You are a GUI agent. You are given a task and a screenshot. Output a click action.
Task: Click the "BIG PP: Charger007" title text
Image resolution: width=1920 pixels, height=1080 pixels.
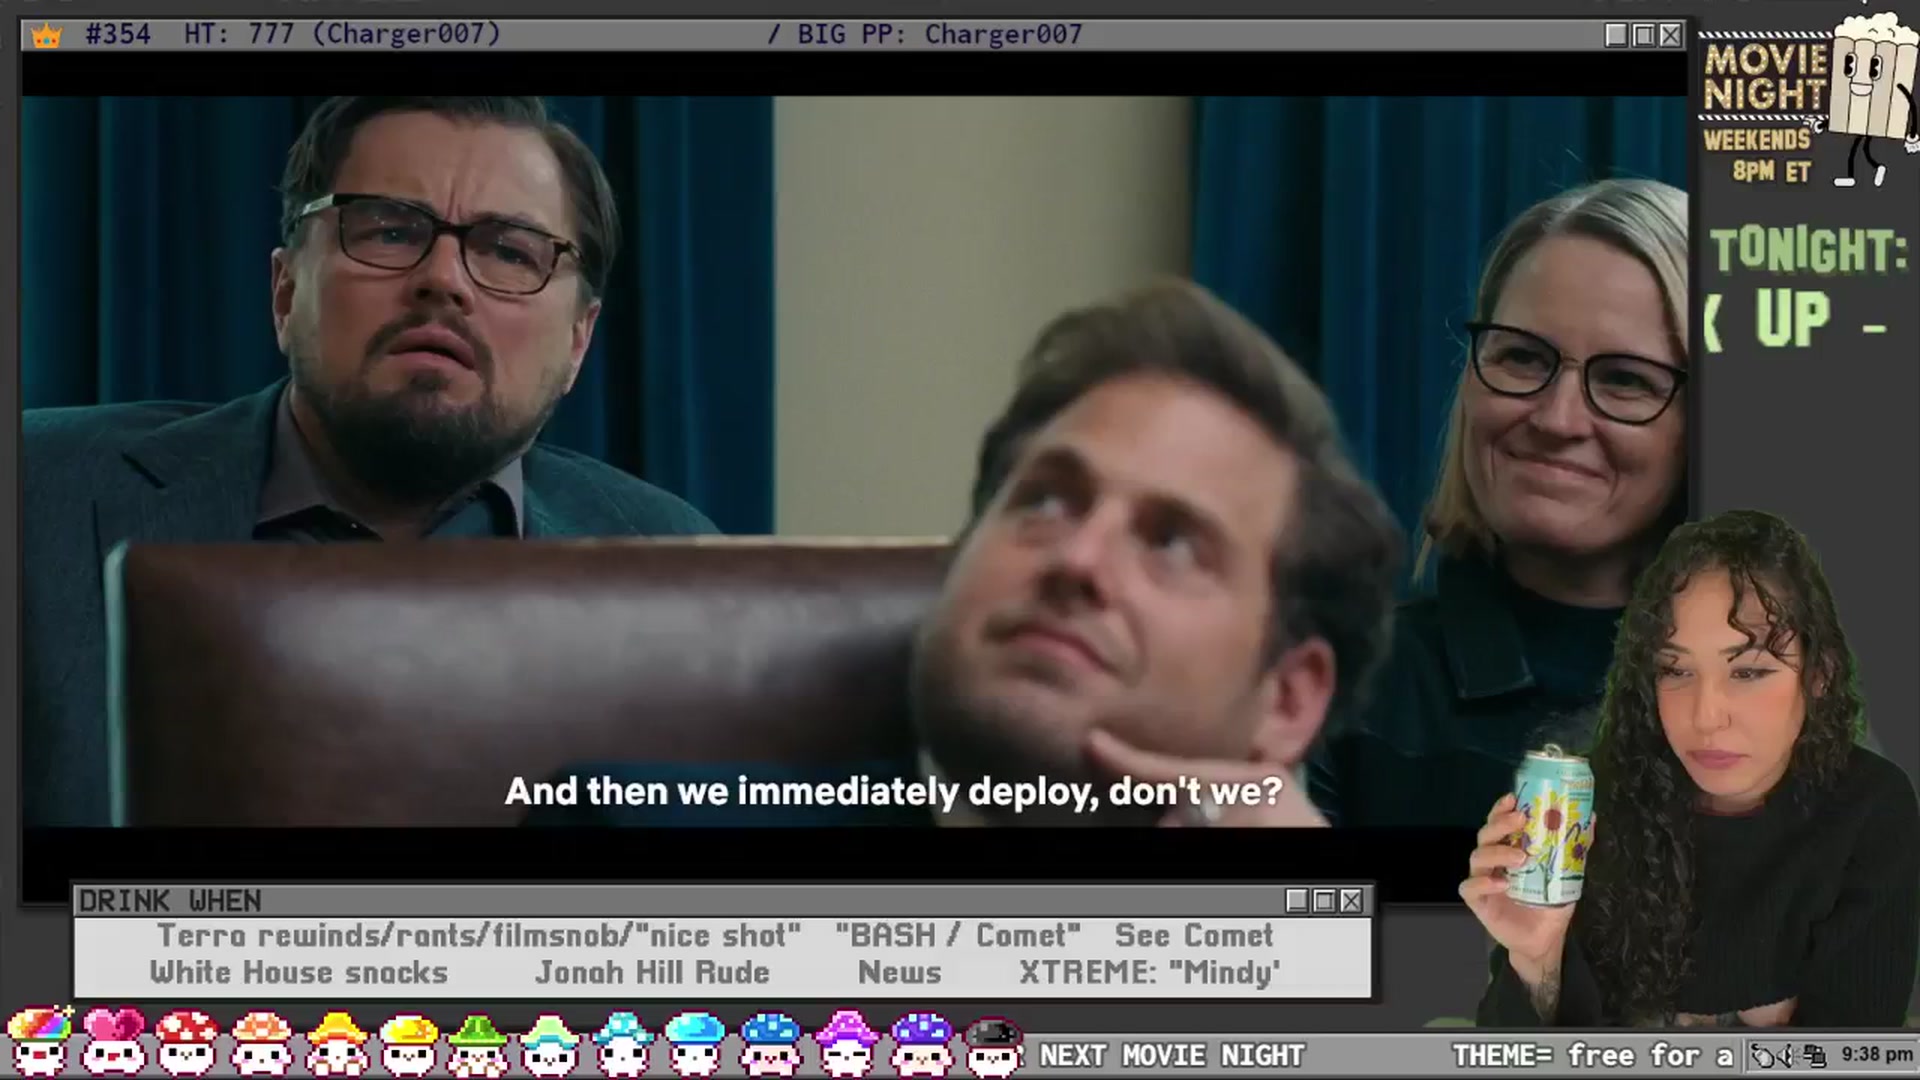coord(940,34)
